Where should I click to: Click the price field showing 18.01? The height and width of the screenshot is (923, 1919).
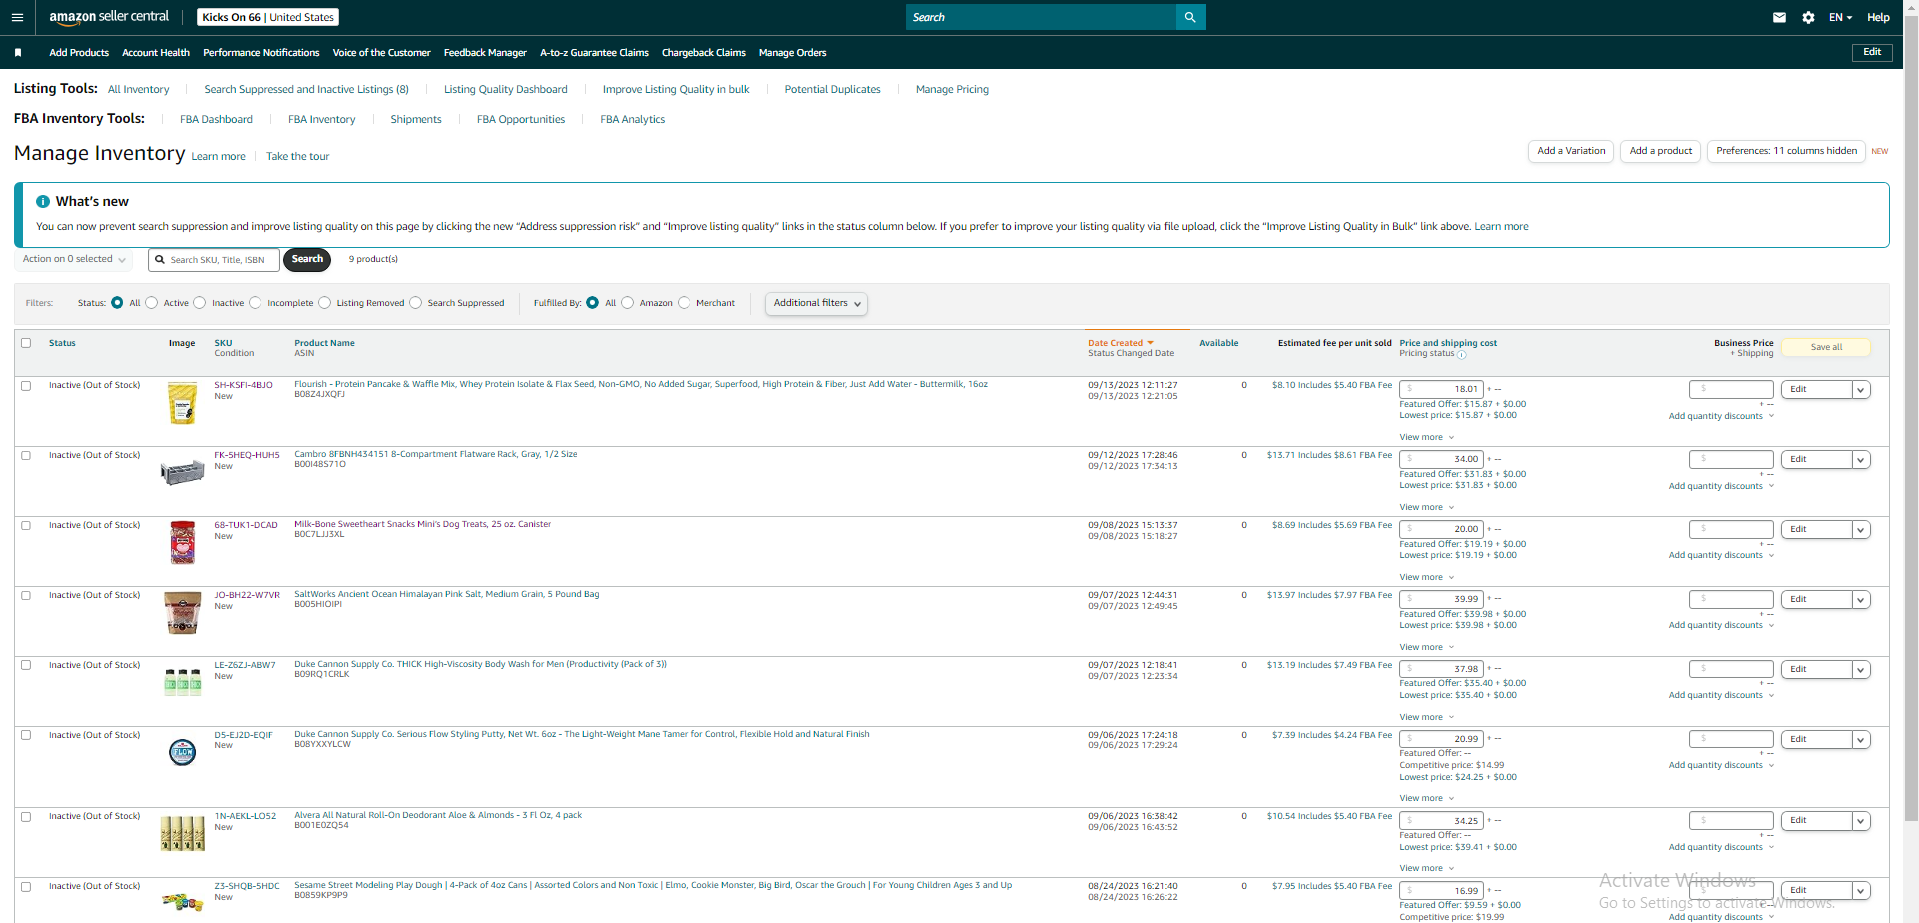coord(1441,389)
